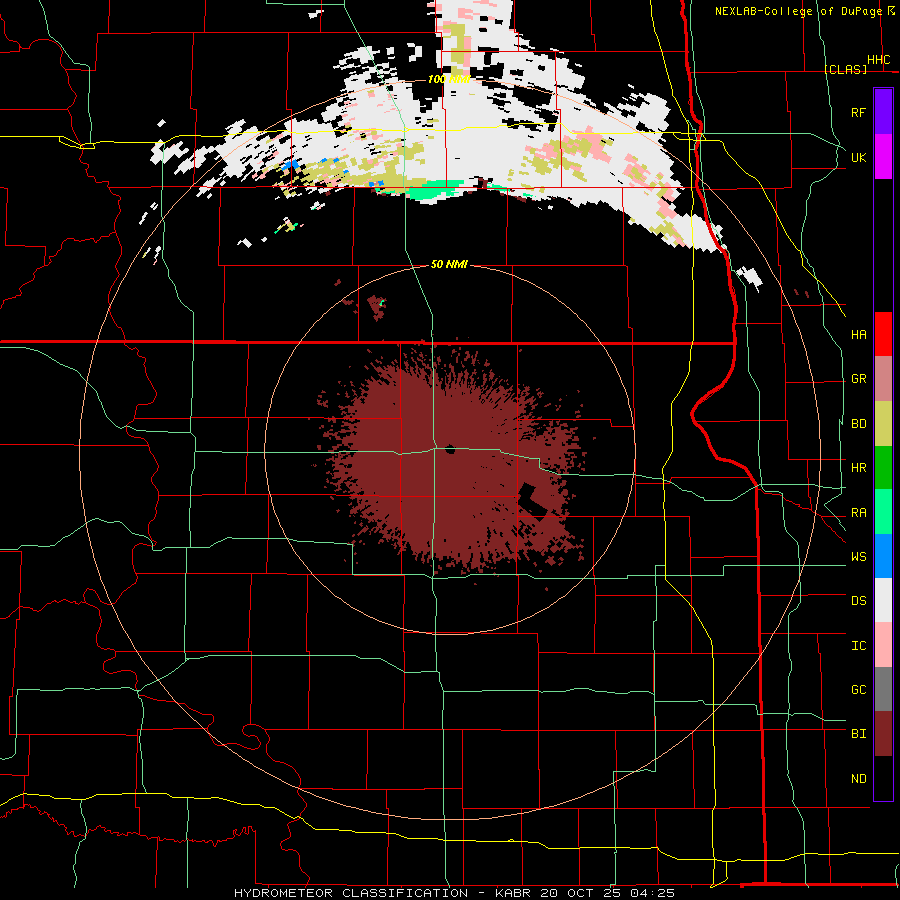Click the radar site center dot

tap(450, 449)
